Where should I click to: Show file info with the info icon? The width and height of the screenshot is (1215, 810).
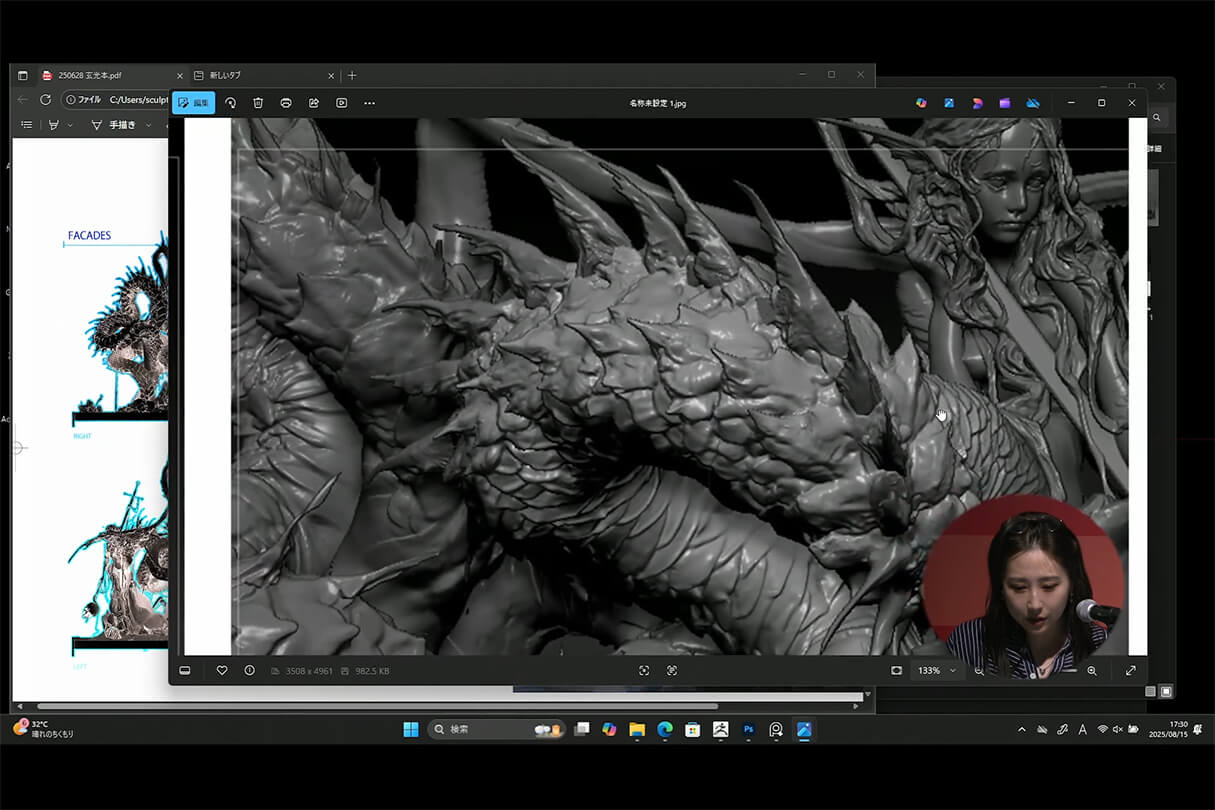click(249, 670)
